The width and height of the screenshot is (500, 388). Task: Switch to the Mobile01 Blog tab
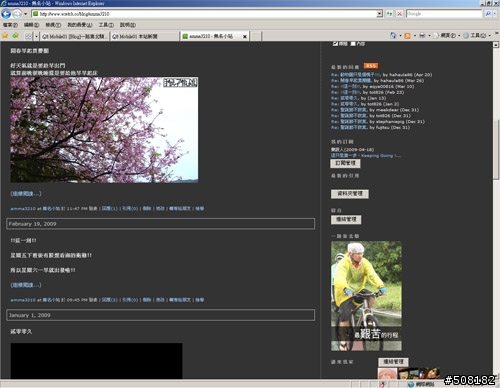tap(75, 36)
